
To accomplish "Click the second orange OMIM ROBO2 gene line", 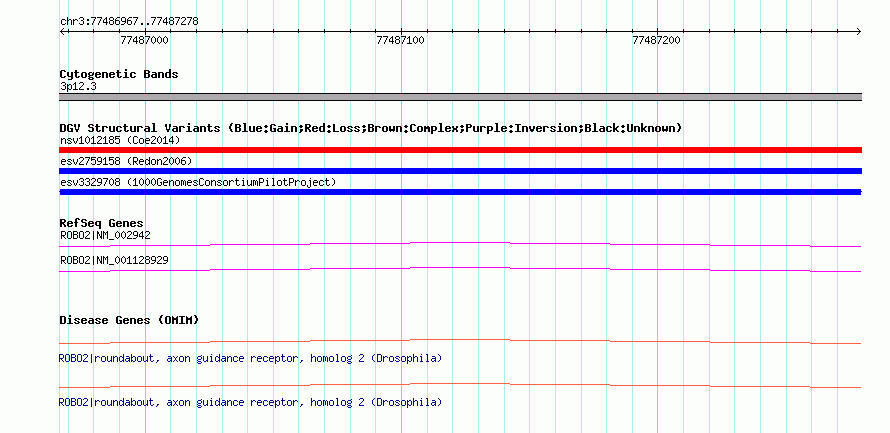I will pos(460,385).
